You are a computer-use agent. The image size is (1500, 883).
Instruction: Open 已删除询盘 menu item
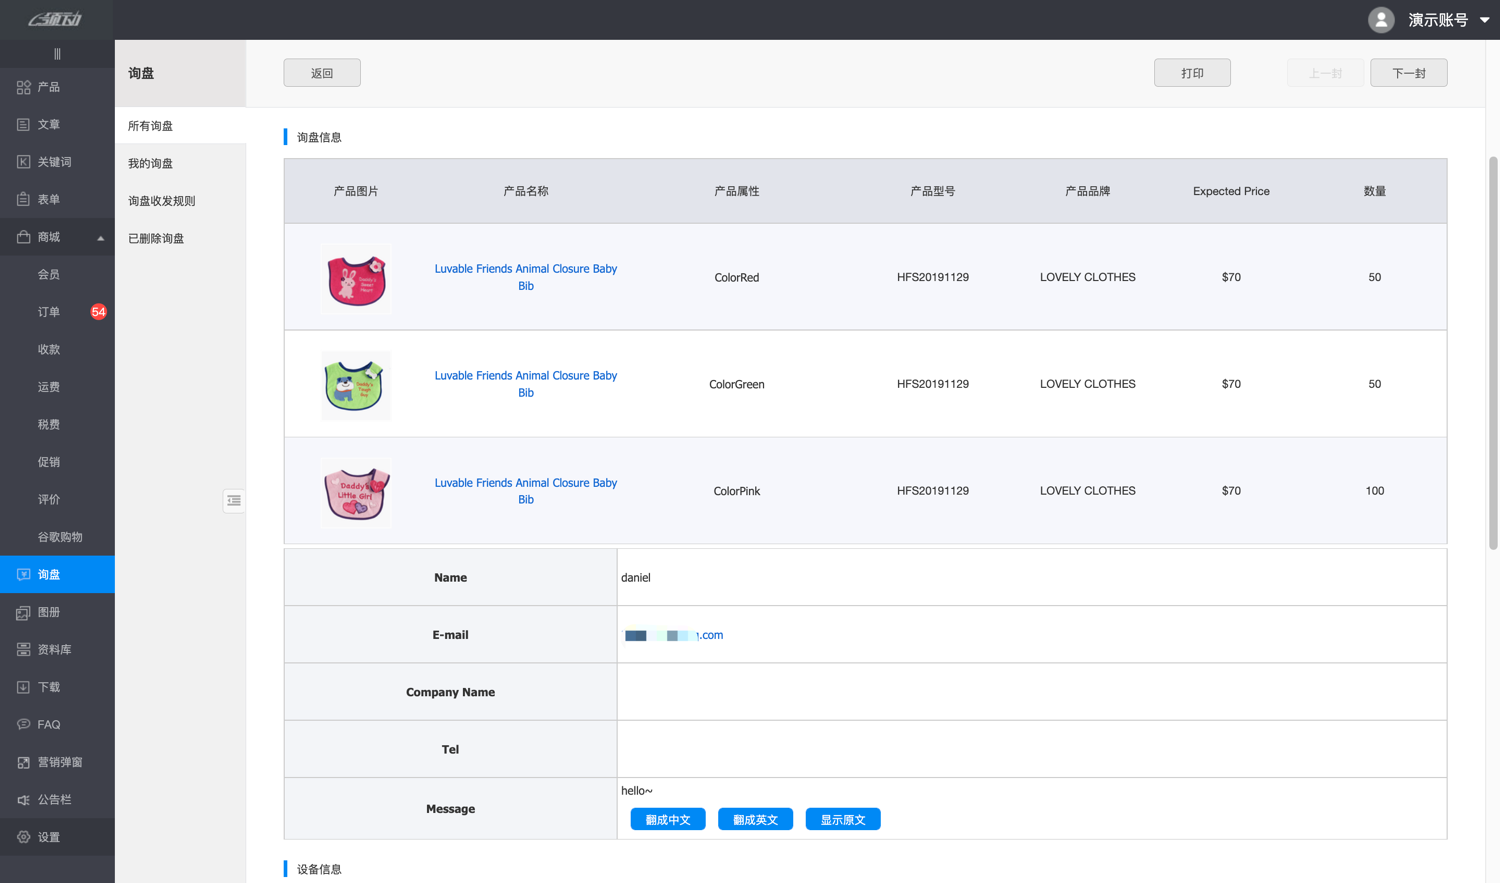pyautogui.click(x=156, y=239)
